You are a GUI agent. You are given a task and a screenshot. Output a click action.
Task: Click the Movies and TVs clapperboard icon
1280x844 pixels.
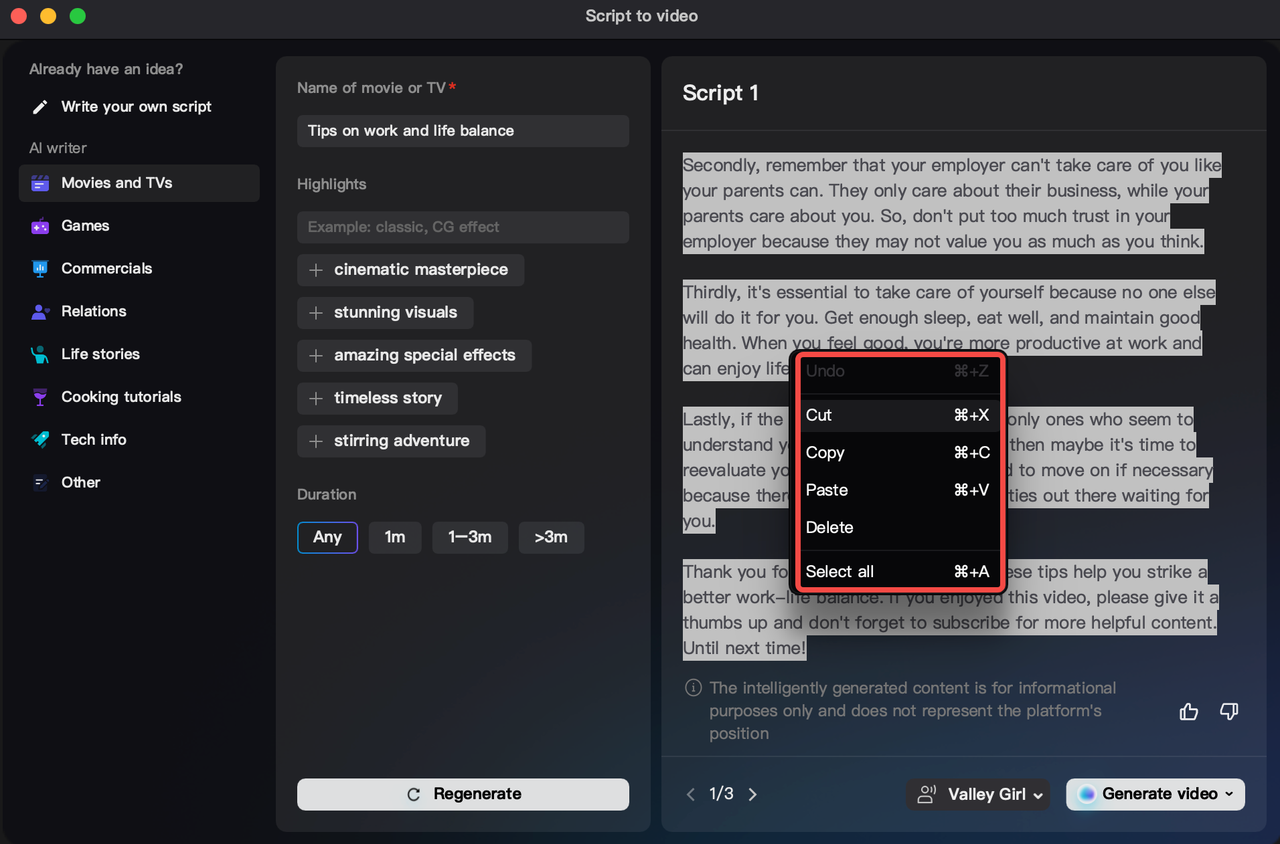40,183
